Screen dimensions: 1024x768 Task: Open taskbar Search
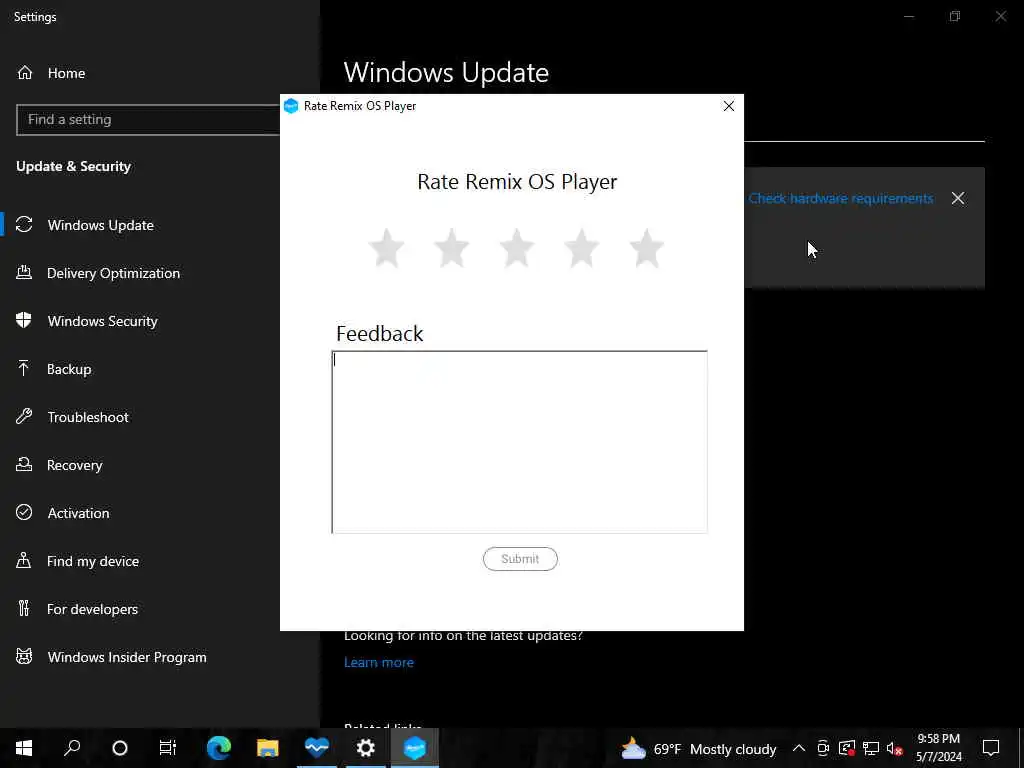(72, 748)
